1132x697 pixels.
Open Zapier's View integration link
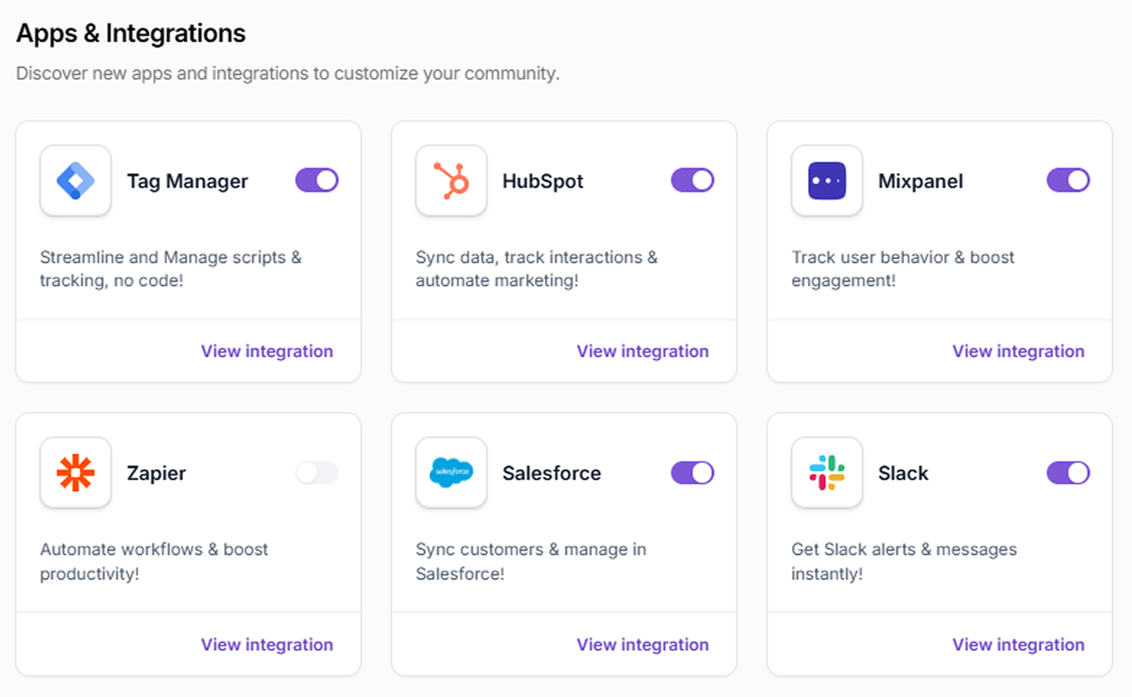[x=267, y=644]
